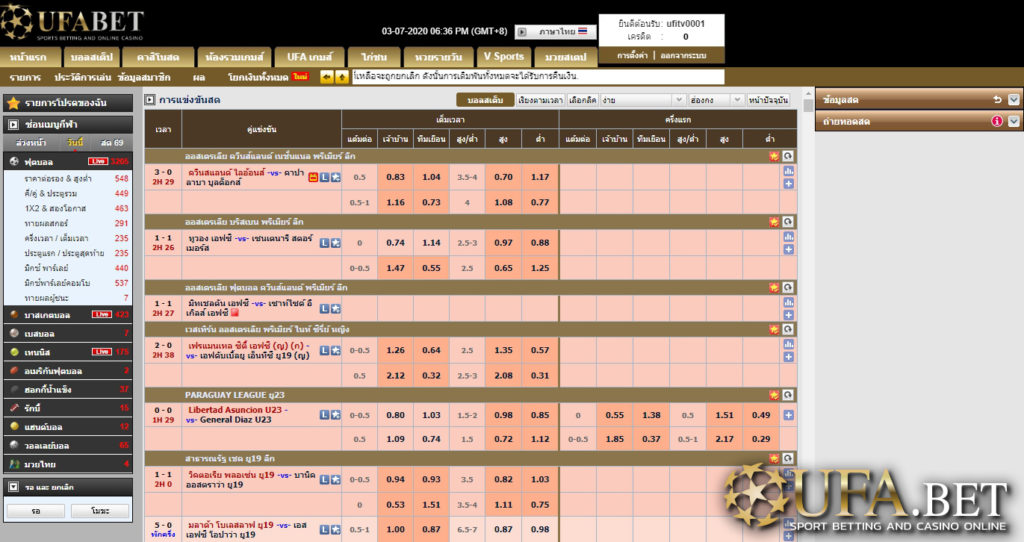Click the brown active button in the match list header
The image size is (1024, 542).
[485, 100]
